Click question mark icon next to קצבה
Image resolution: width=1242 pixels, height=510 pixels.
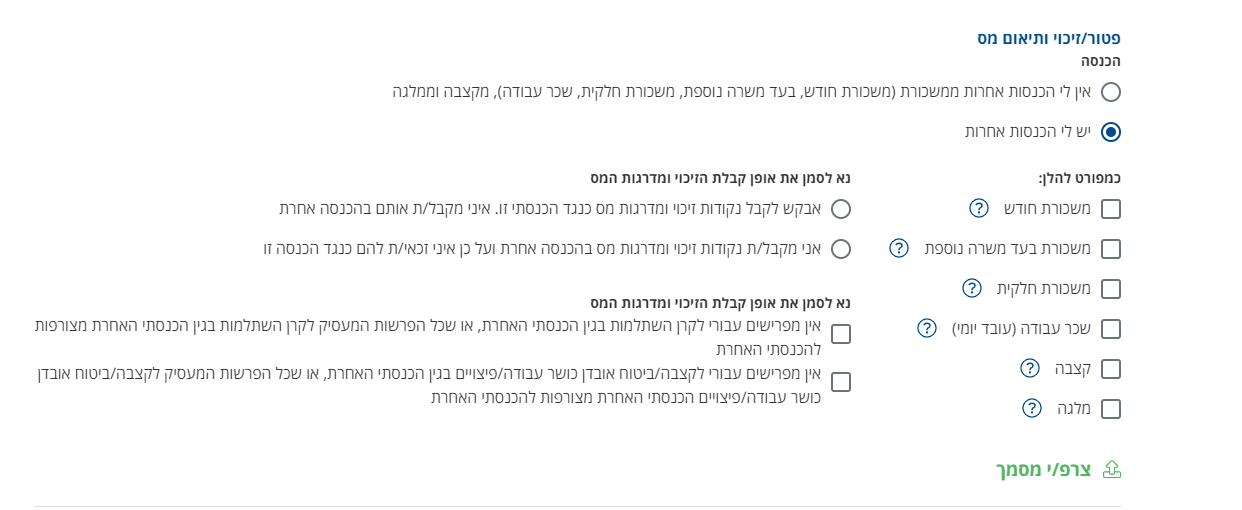tap(1030, 368)
